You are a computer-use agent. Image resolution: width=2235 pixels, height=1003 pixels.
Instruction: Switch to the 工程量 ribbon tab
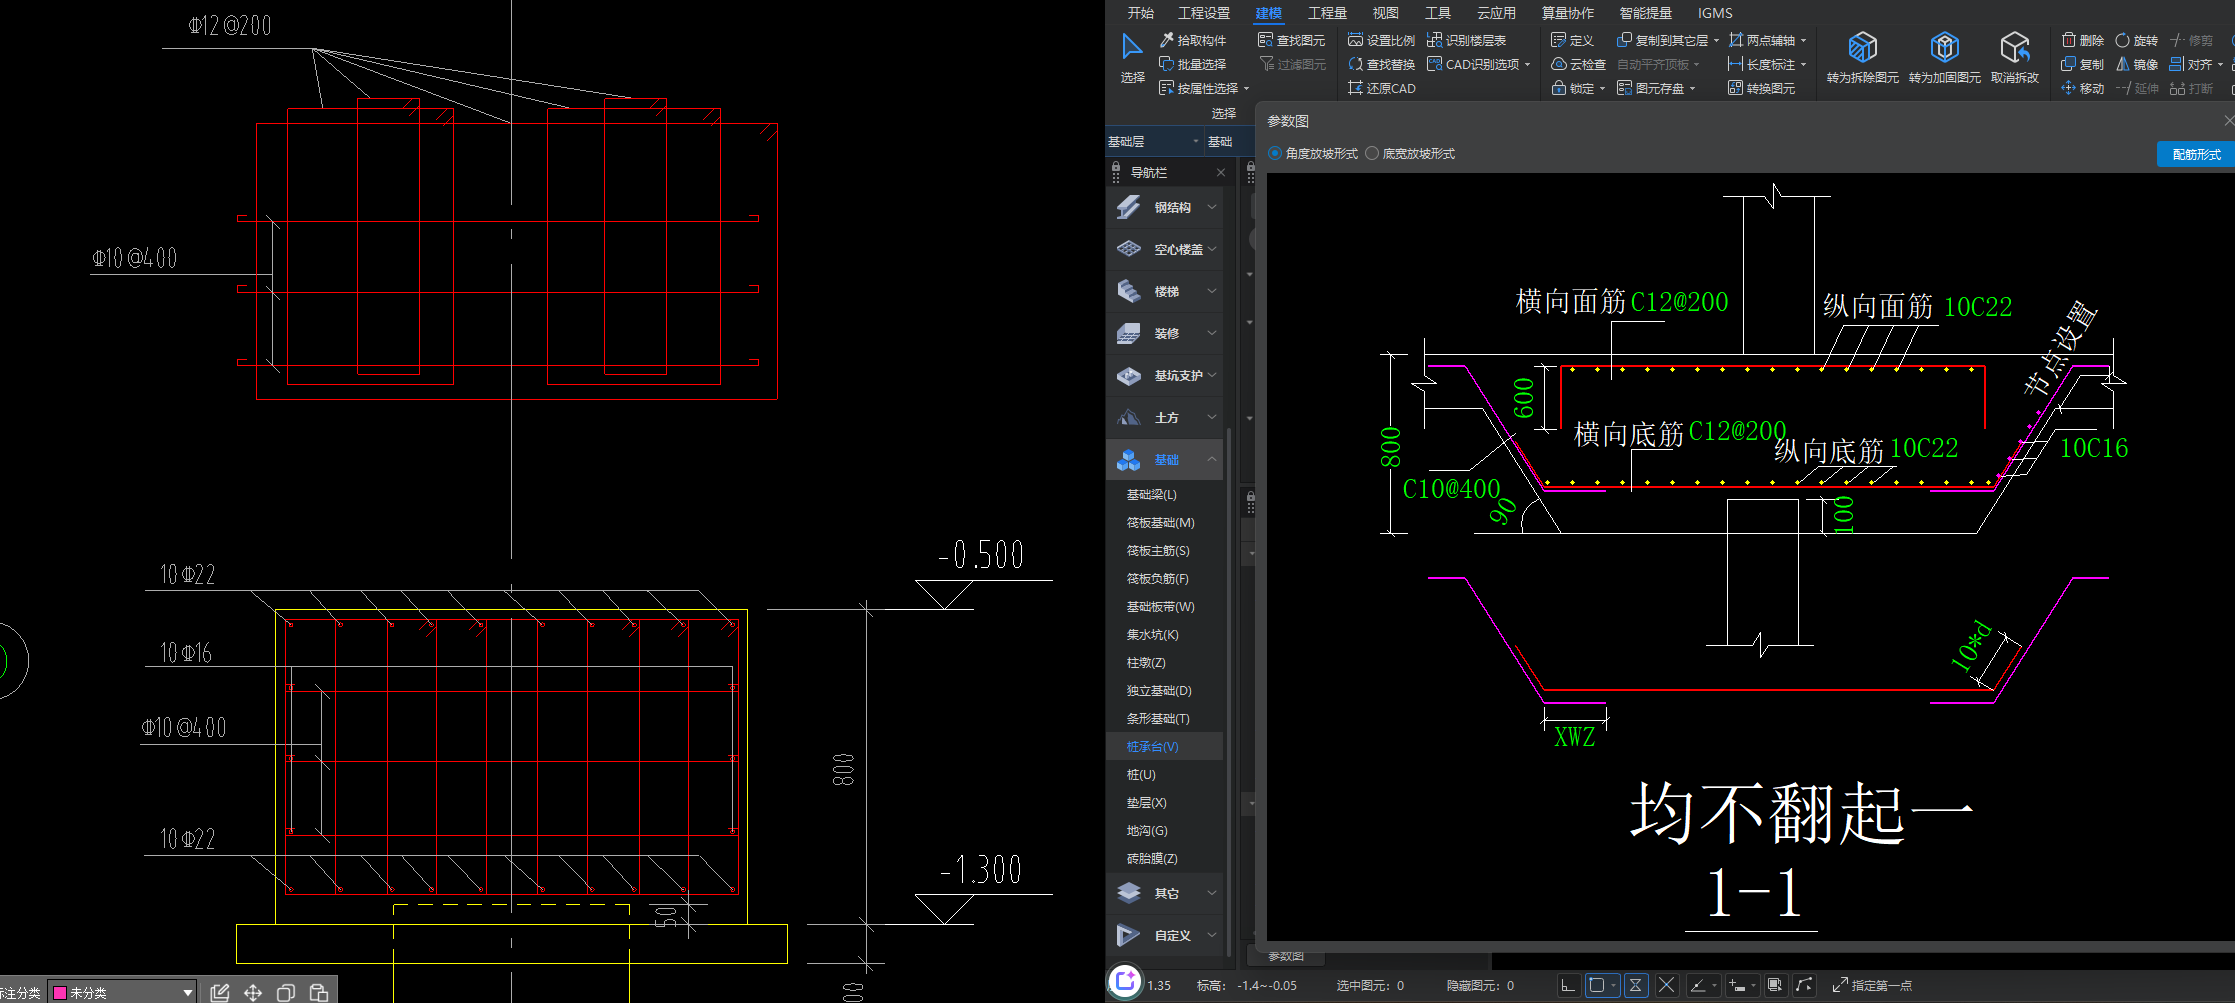point(1327,13)
